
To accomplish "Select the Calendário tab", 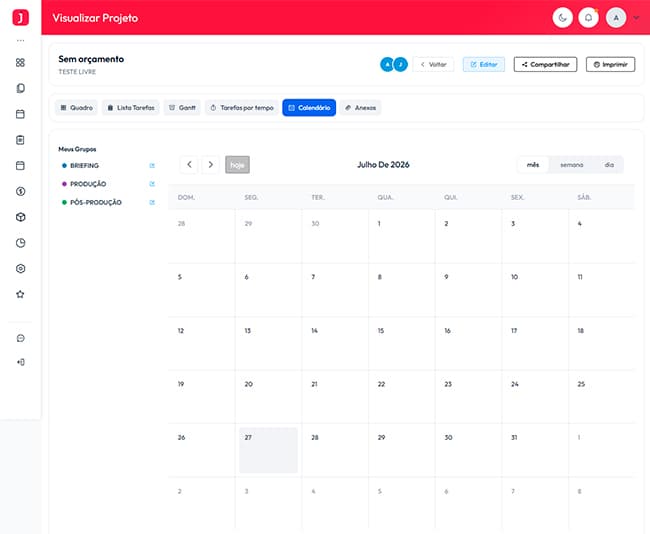I will tap(309, 108).
